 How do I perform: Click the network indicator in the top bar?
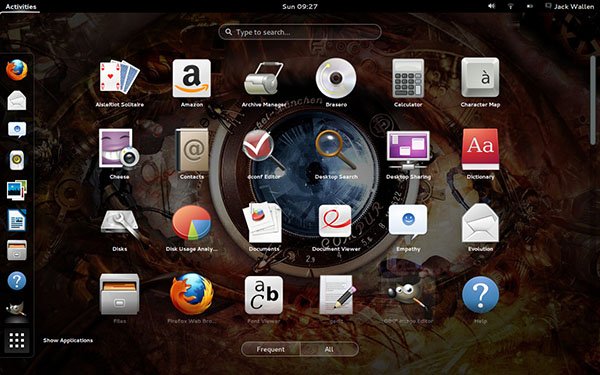(510, 6)
